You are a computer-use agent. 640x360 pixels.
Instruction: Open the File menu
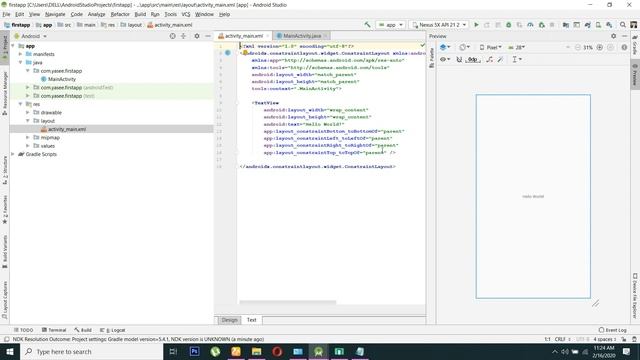[x=6, y=14]
